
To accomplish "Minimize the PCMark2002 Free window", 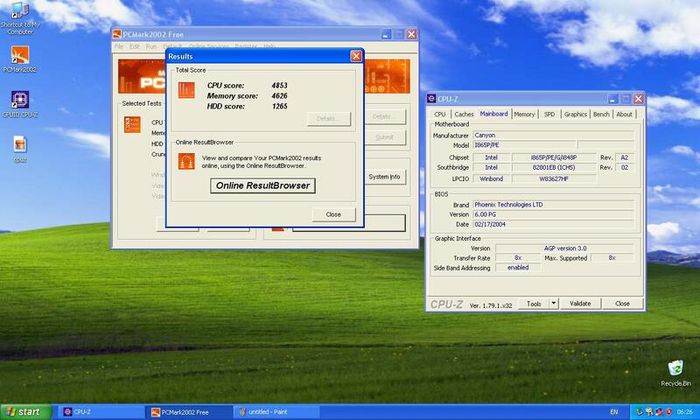I will [386, 34].
